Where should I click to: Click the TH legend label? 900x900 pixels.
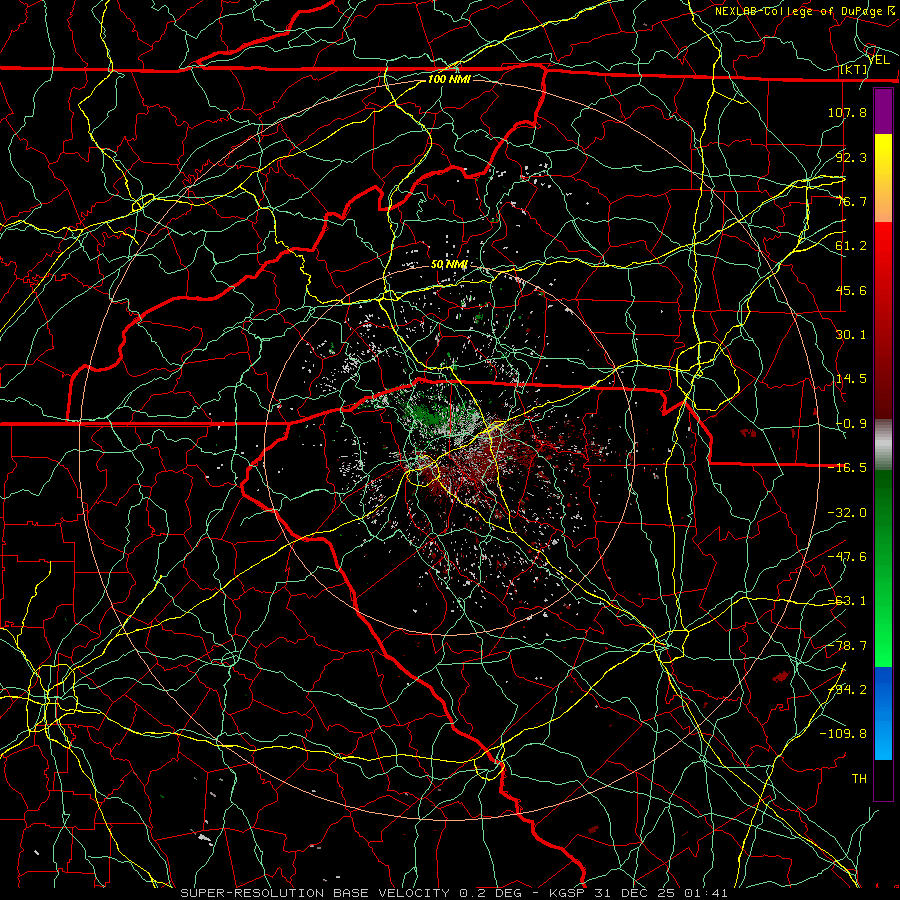click(x=859, y=779)
